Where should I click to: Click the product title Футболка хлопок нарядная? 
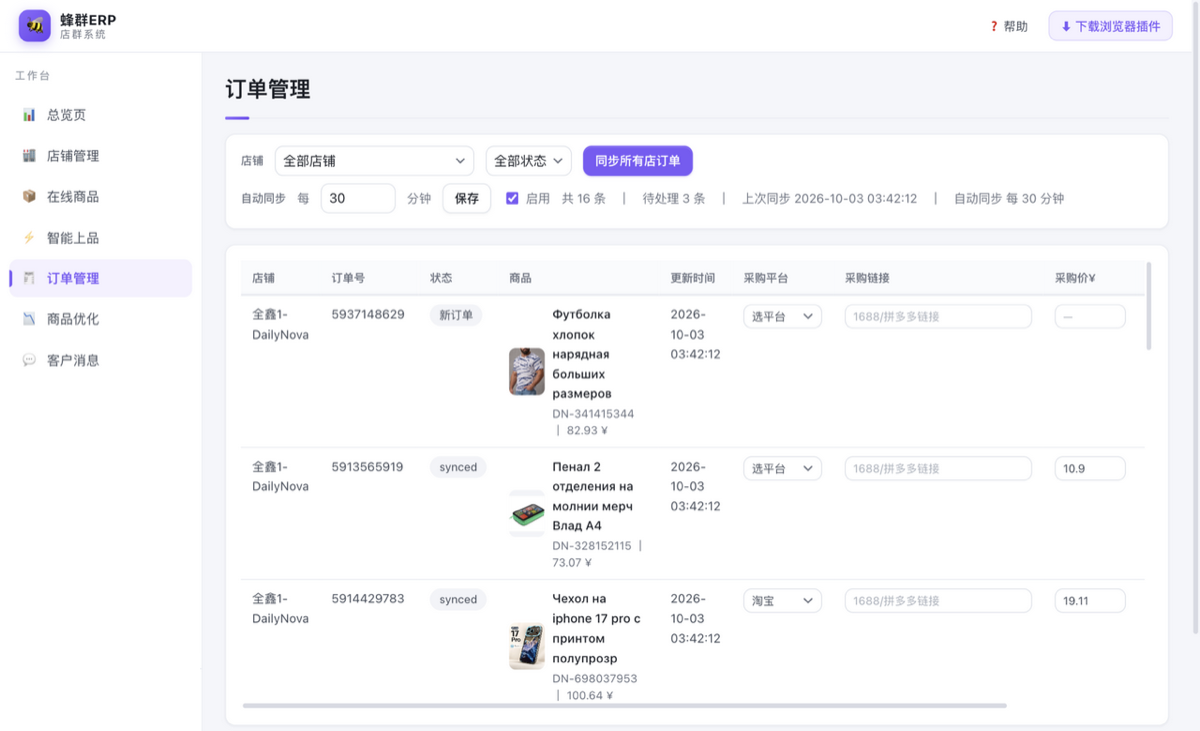point(582,354)
